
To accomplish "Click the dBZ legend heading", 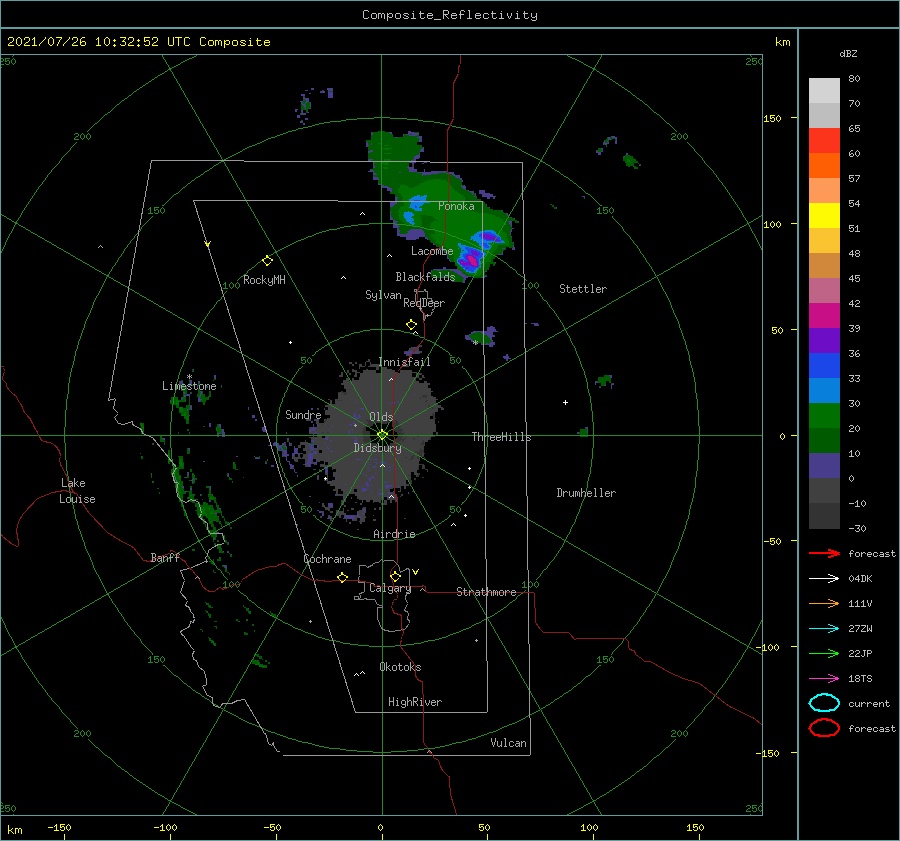I will click(848, 53).
